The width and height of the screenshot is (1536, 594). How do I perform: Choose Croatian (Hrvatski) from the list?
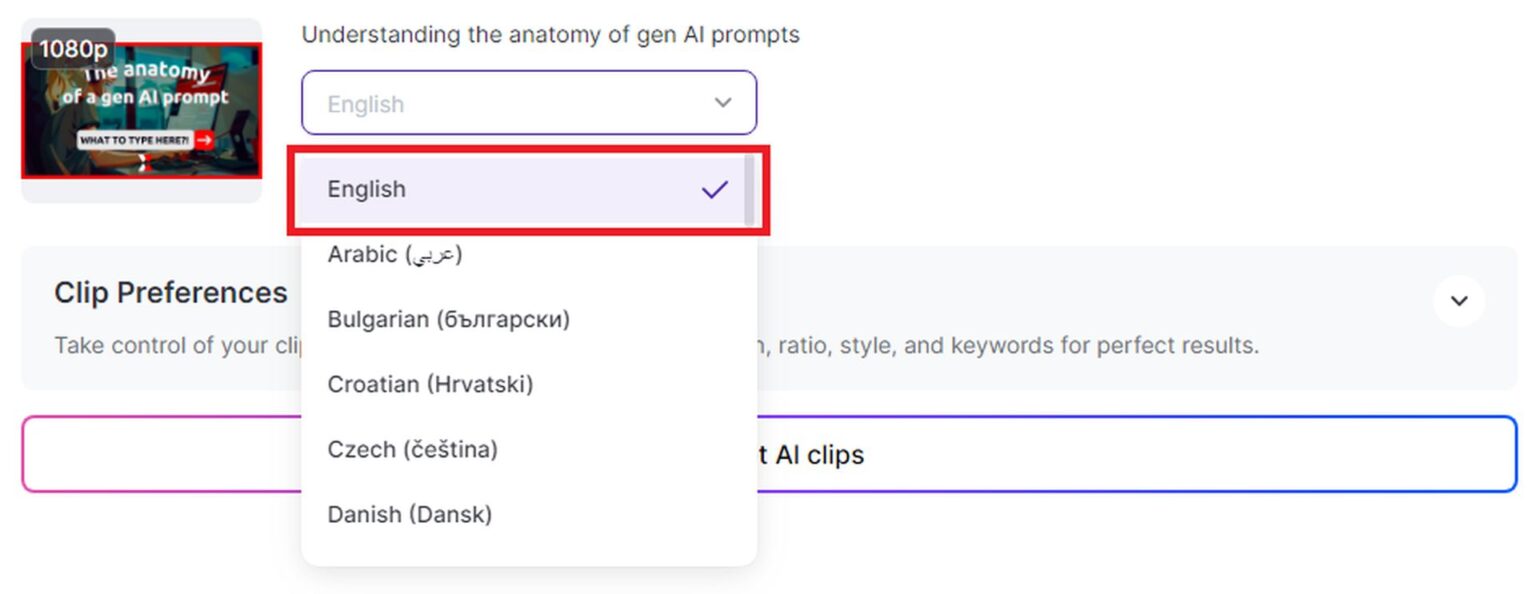430,384
